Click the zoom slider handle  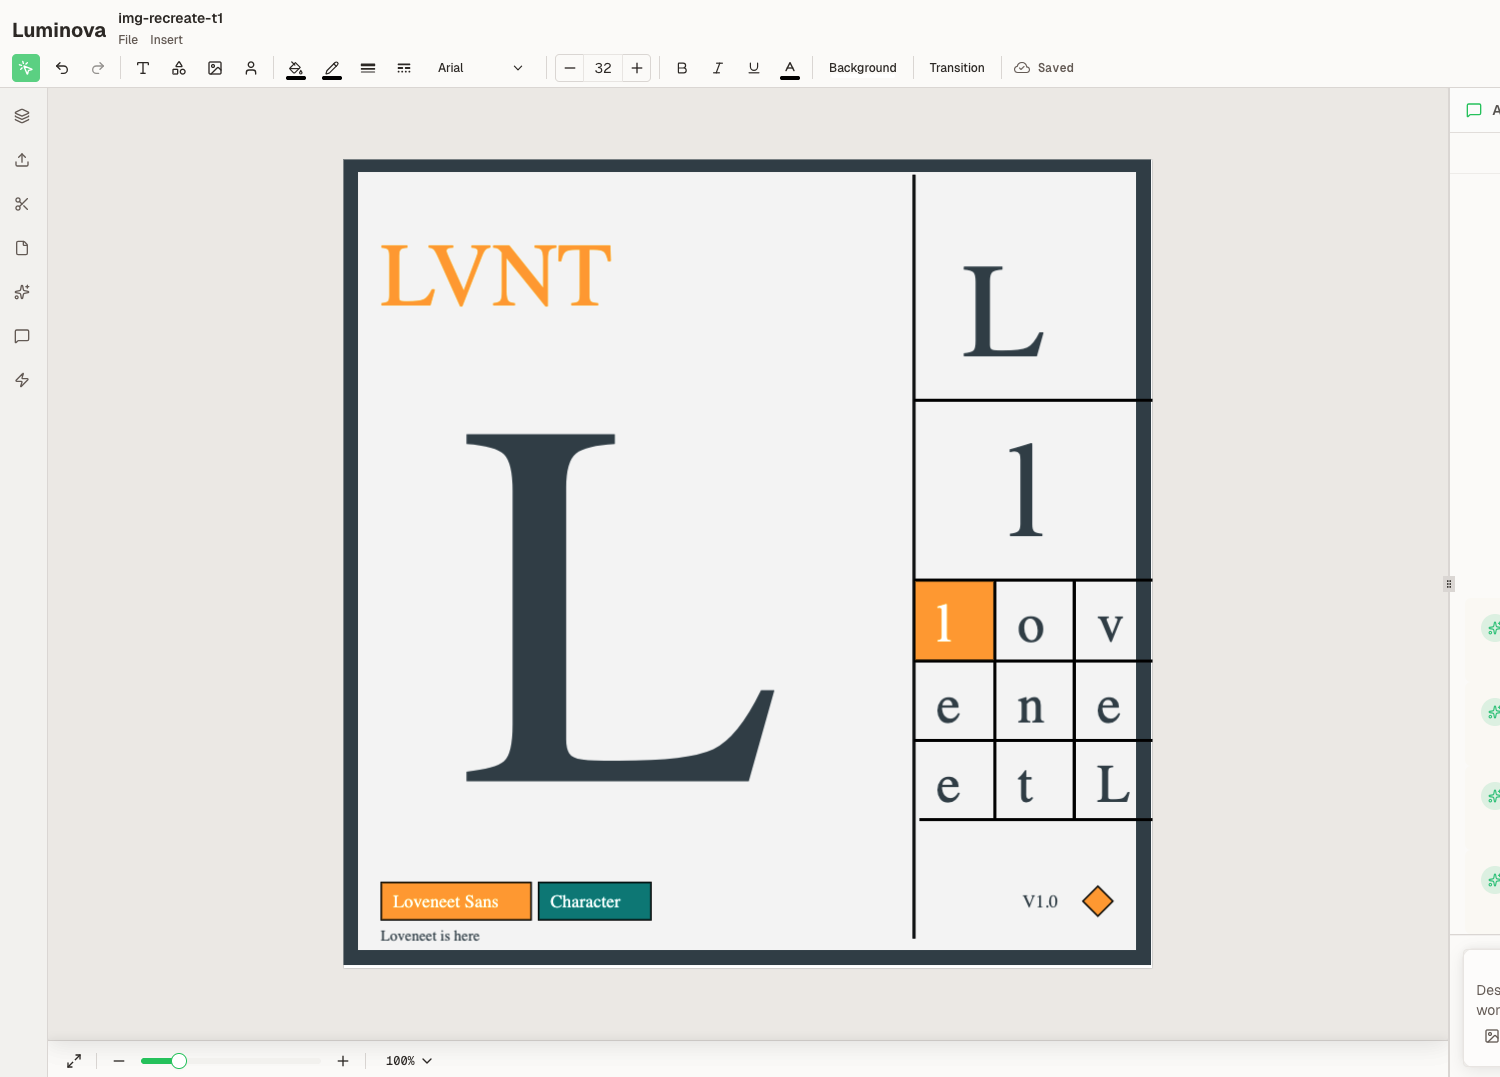[179, 1061]
